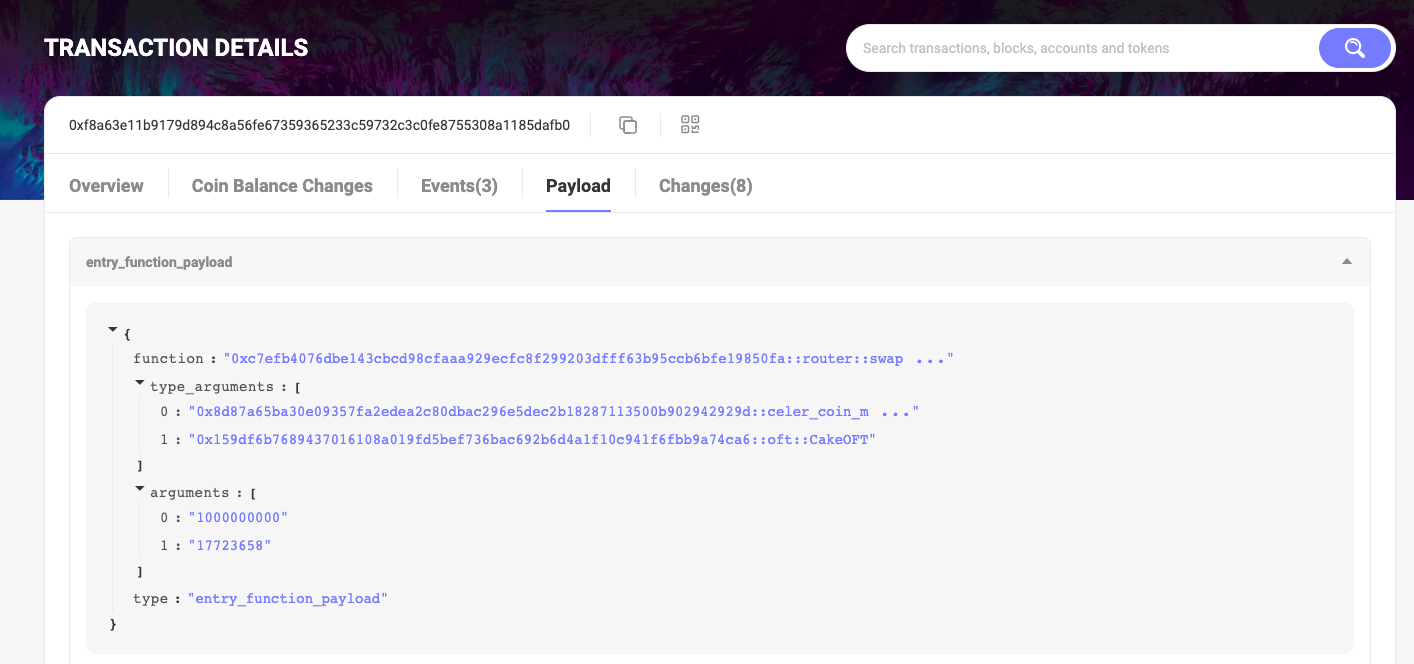Select the Payload tab
Image resolution: width=1414 pixels, height=664 pixels.
click(578, 186)
